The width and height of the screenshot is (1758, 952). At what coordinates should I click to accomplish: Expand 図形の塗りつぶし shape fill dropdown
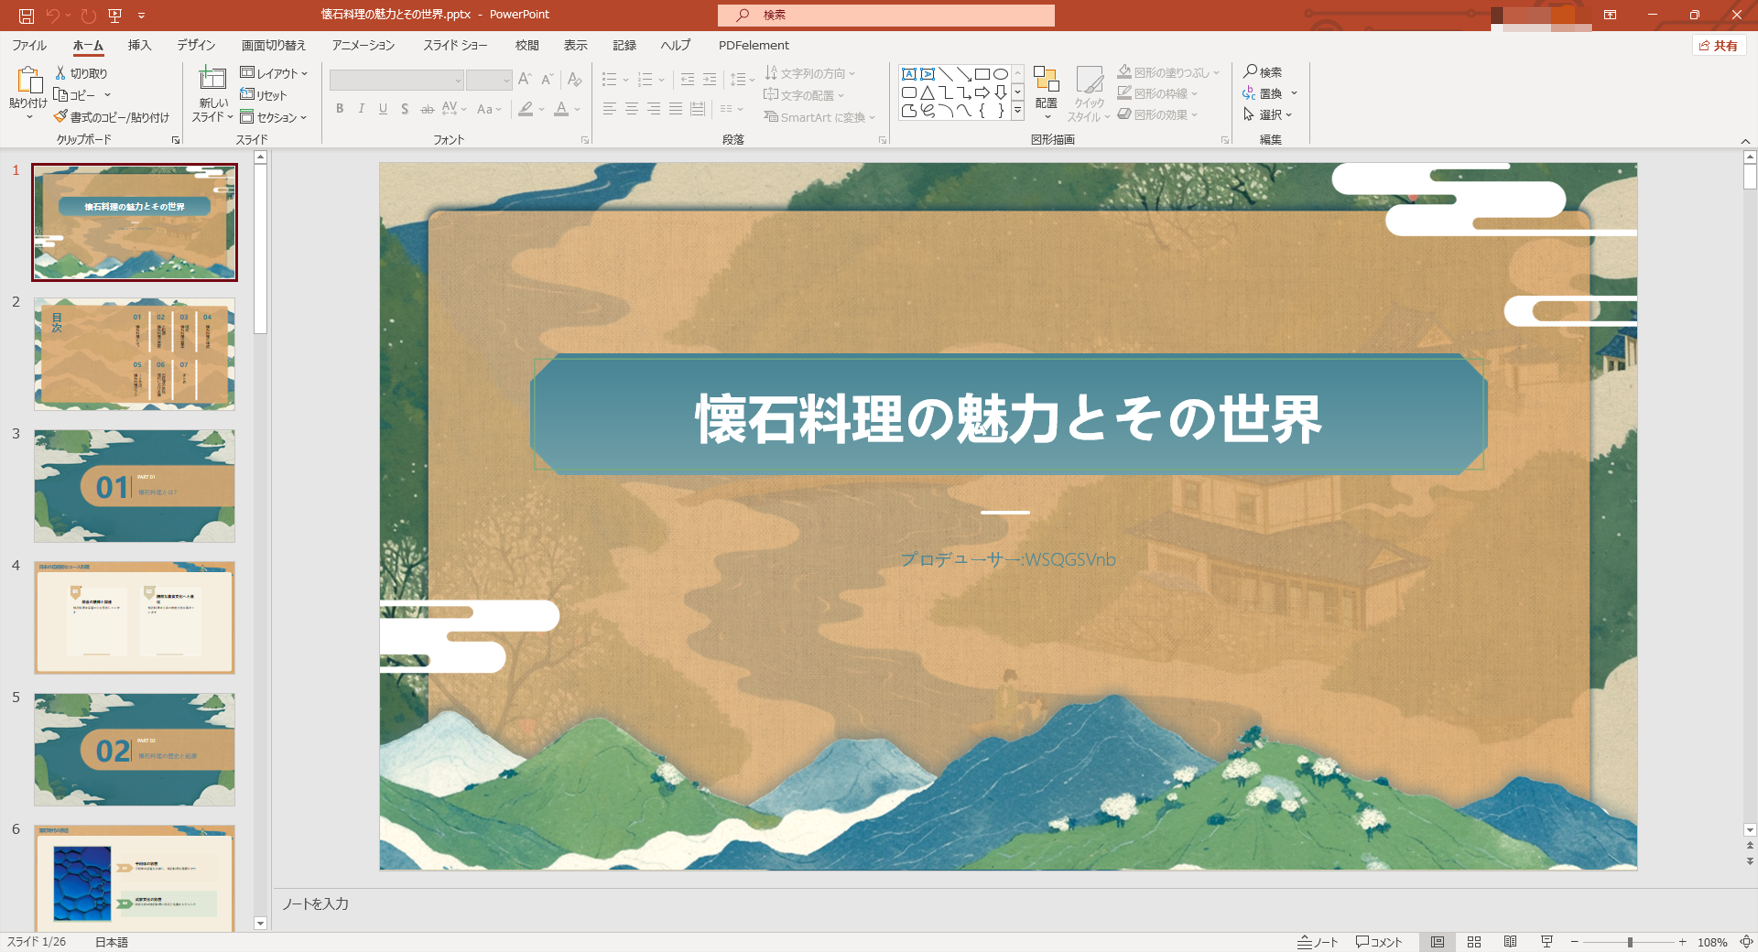[1168, 73]
